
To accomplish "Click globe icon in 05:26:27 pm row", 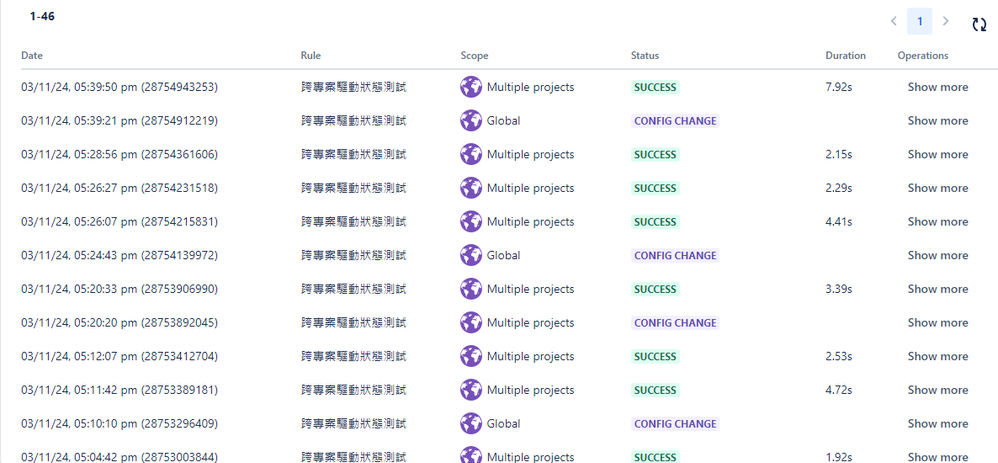I will click(x=471, y=188).
